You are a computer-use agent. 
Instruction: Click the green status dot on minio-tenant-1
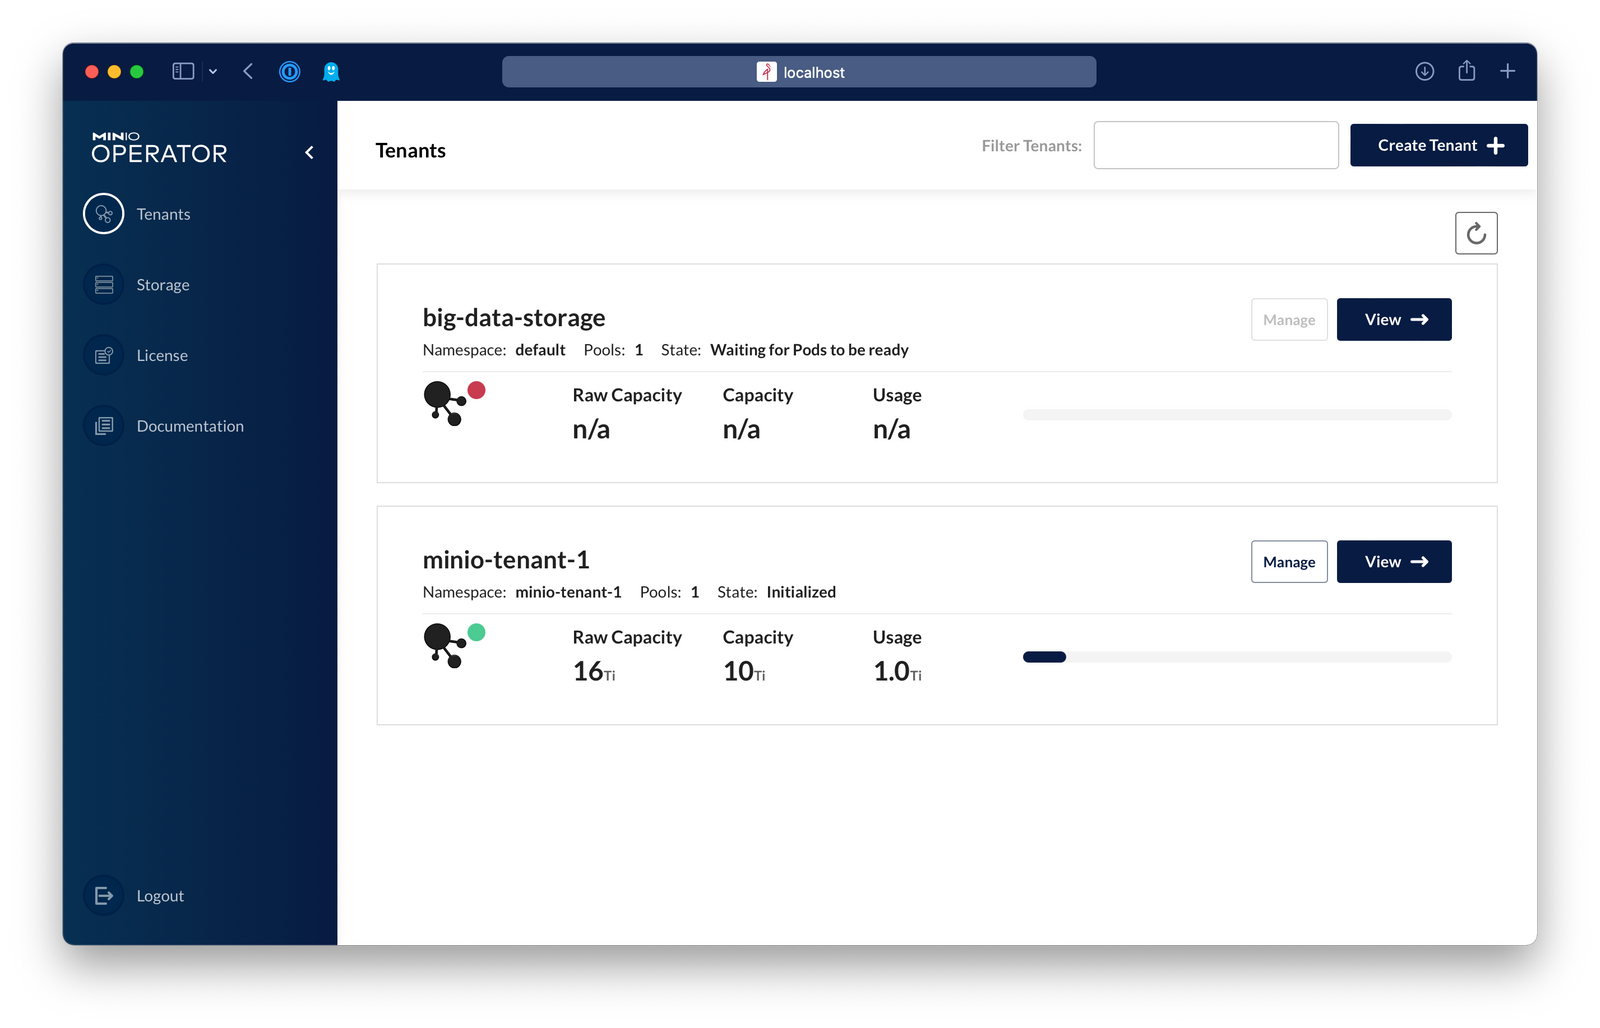pos(478,631)
